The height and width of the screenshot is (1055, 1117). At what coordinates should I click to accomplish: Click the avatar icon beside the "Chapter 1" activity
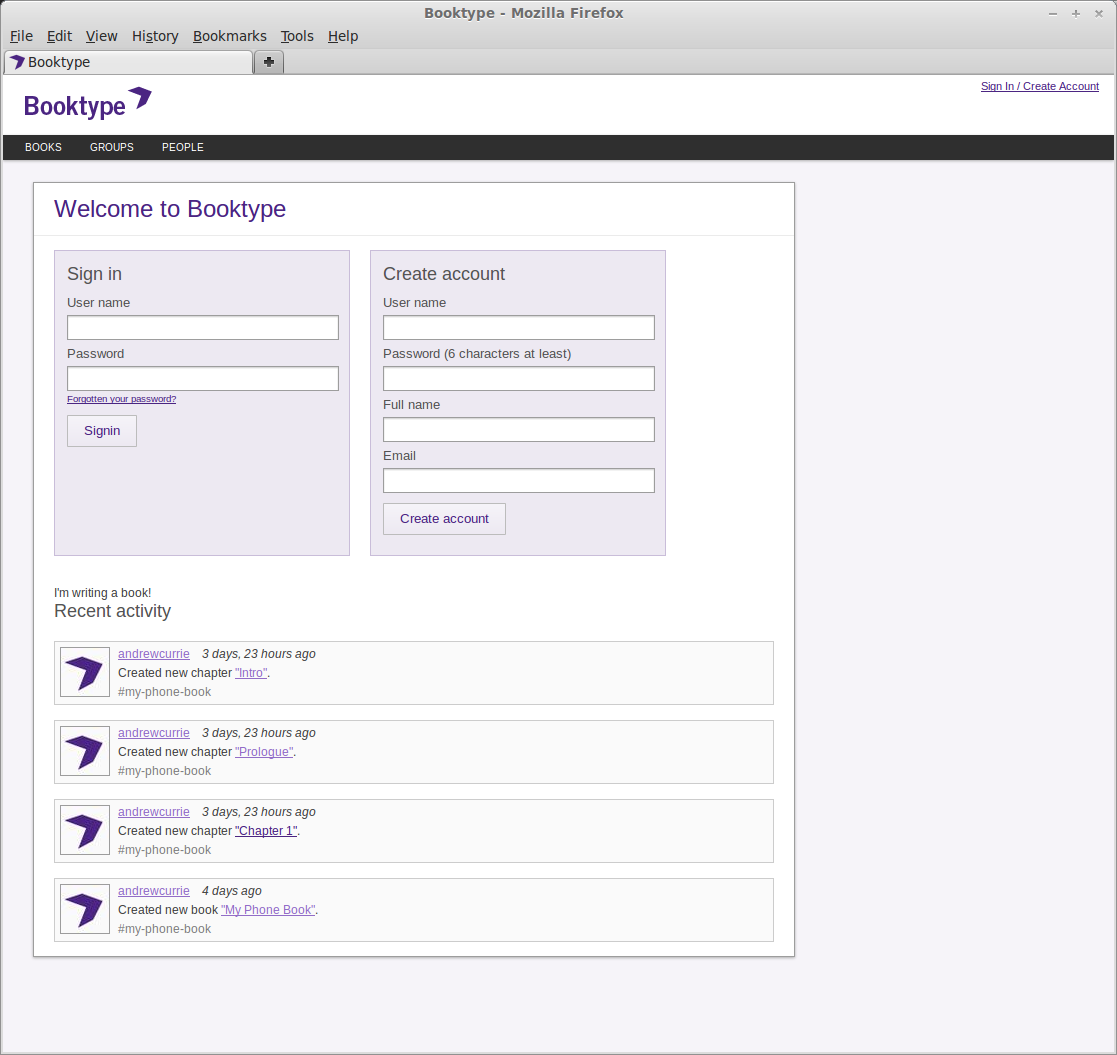pyautogui.click(x=85, y=830)
